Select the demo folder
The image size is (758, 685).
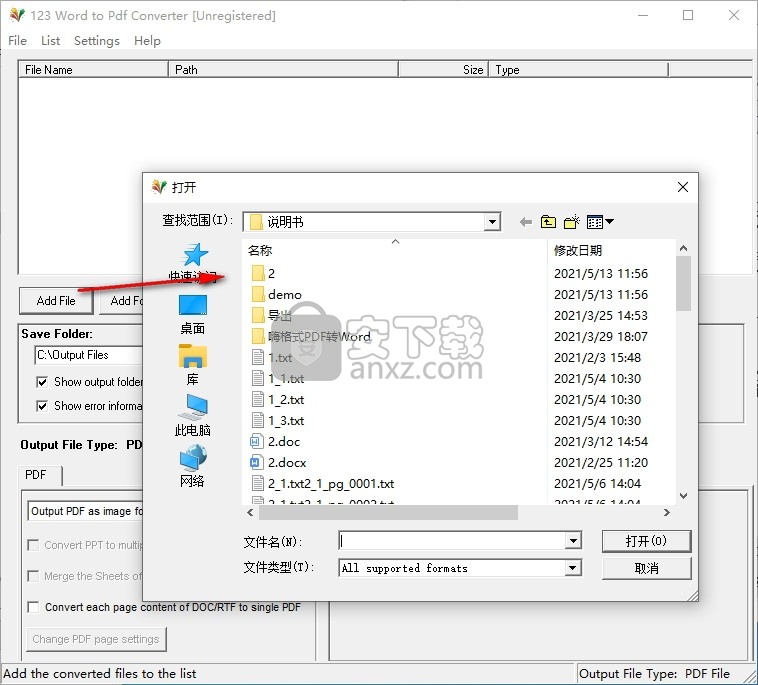point(277,294)
